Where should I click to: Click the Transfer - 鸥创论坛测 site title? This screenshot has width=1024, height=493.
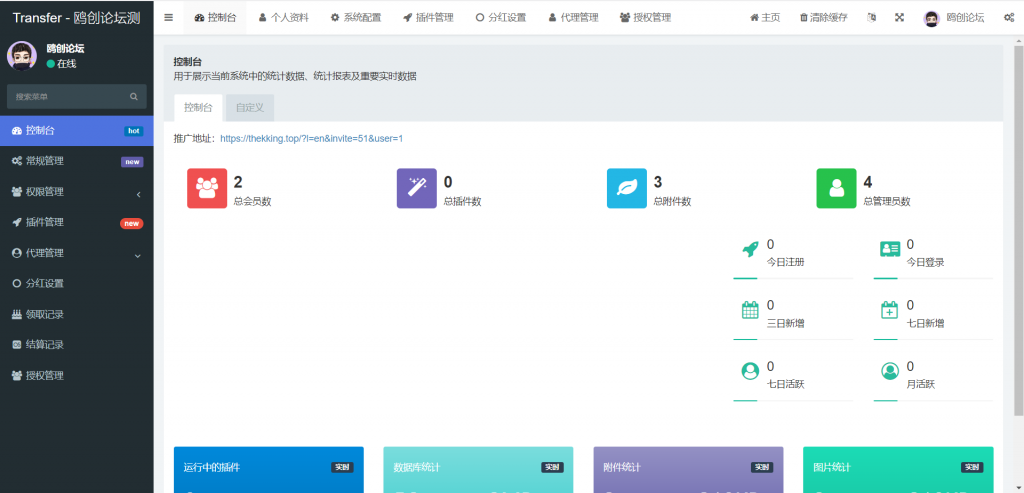click(x=76, y=18)
